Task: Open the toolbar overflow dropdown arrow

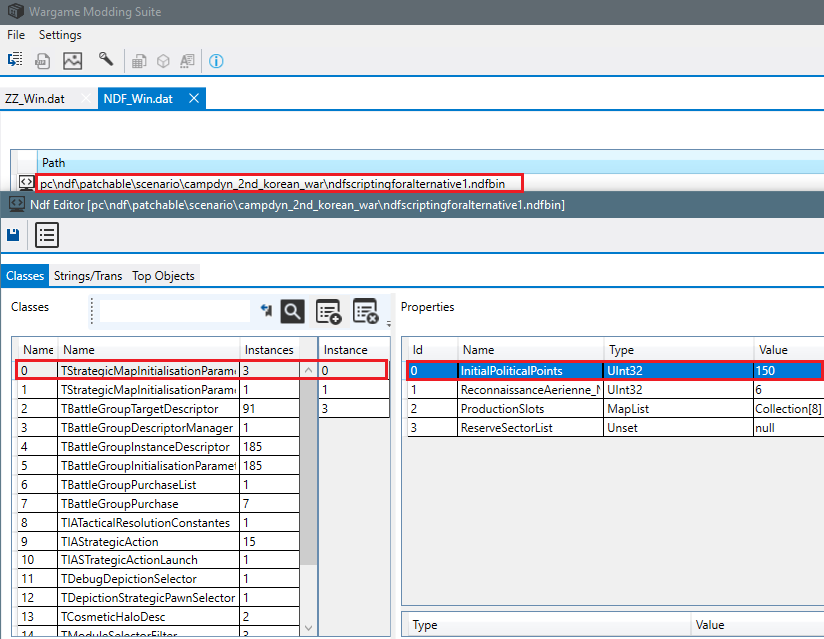Action: point(389,324)
